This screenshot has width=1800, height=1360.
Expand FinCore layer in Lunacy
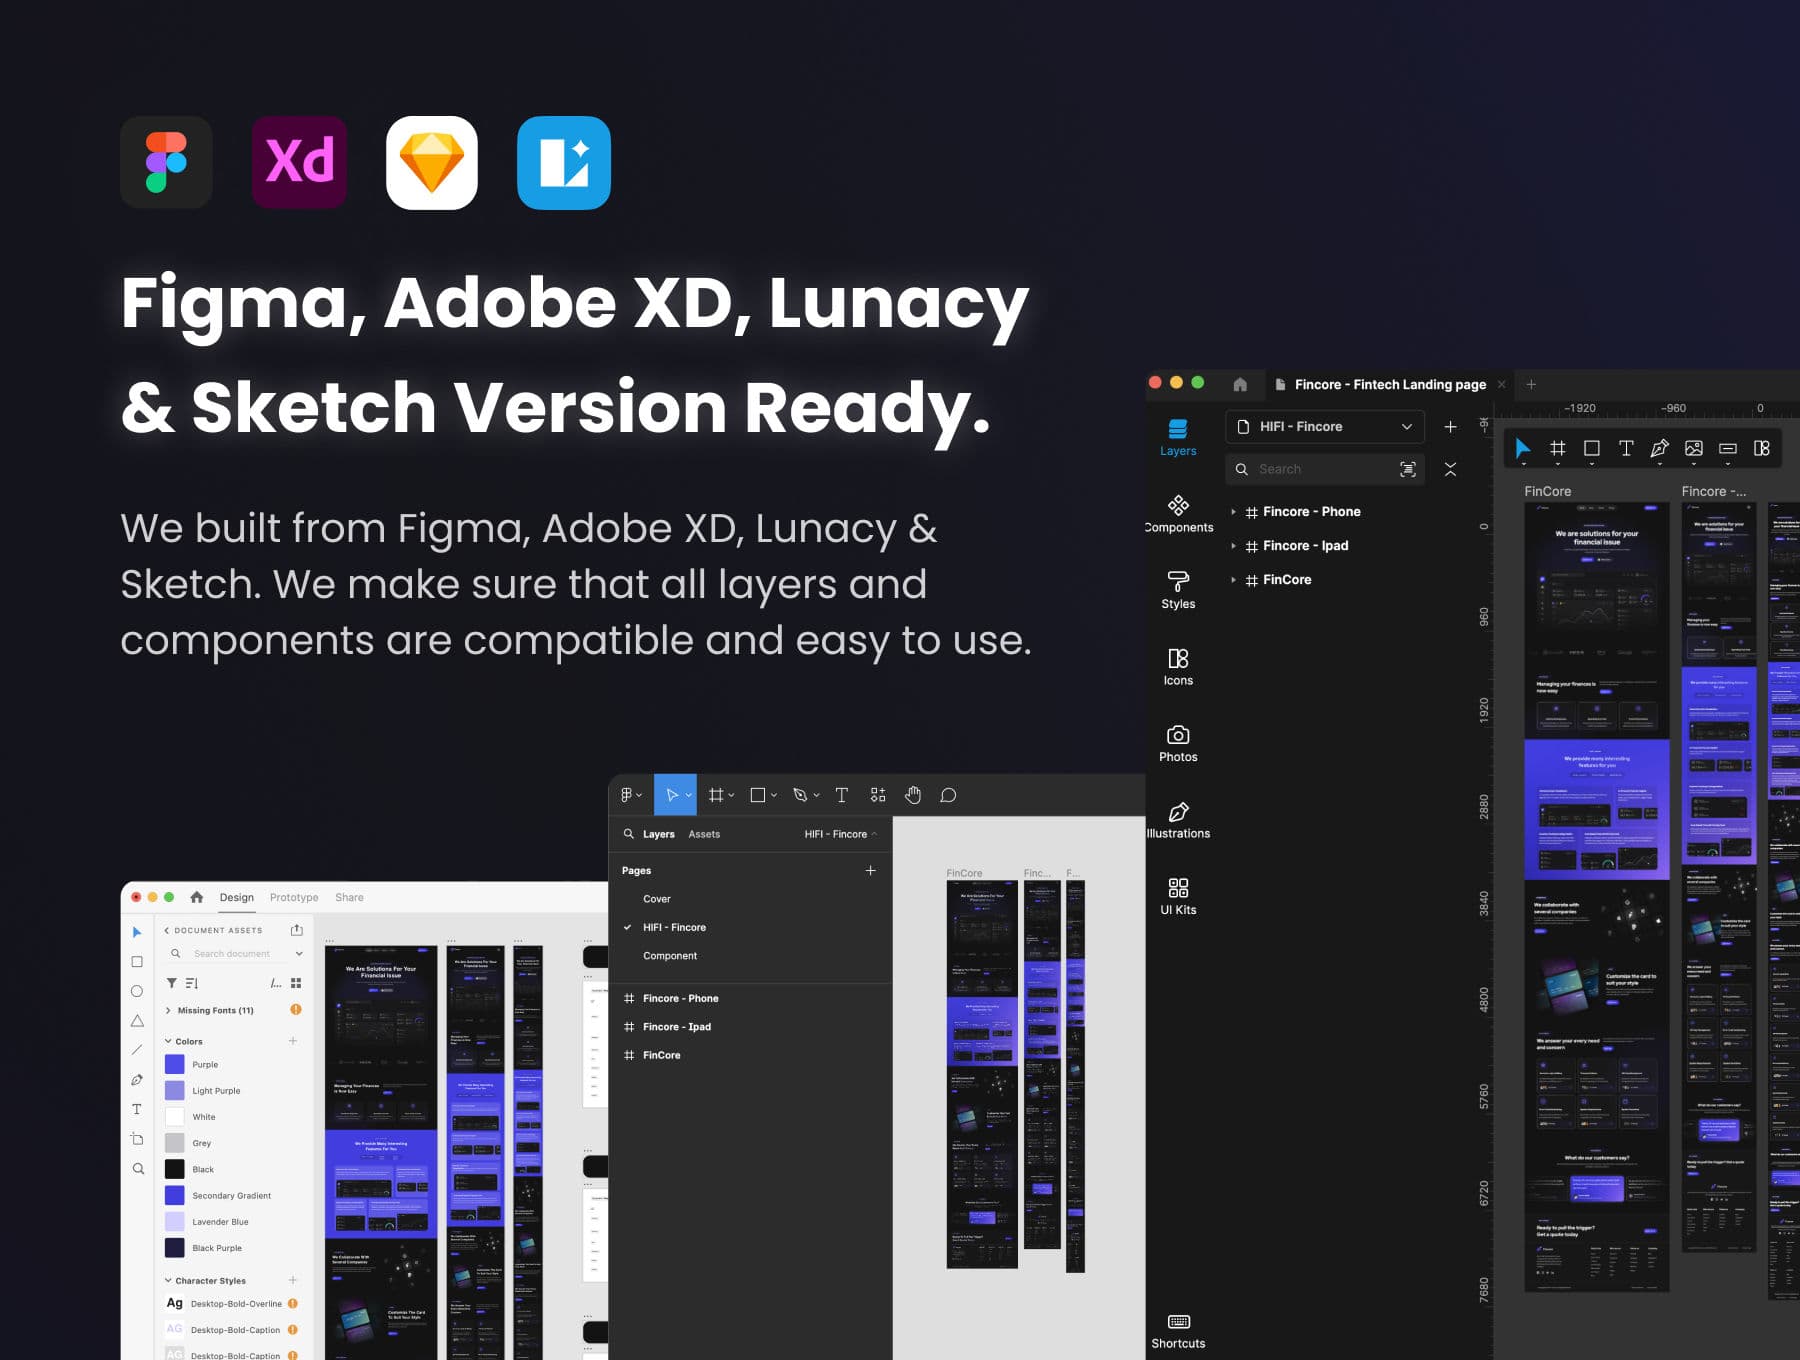[x=1233, y=580]
